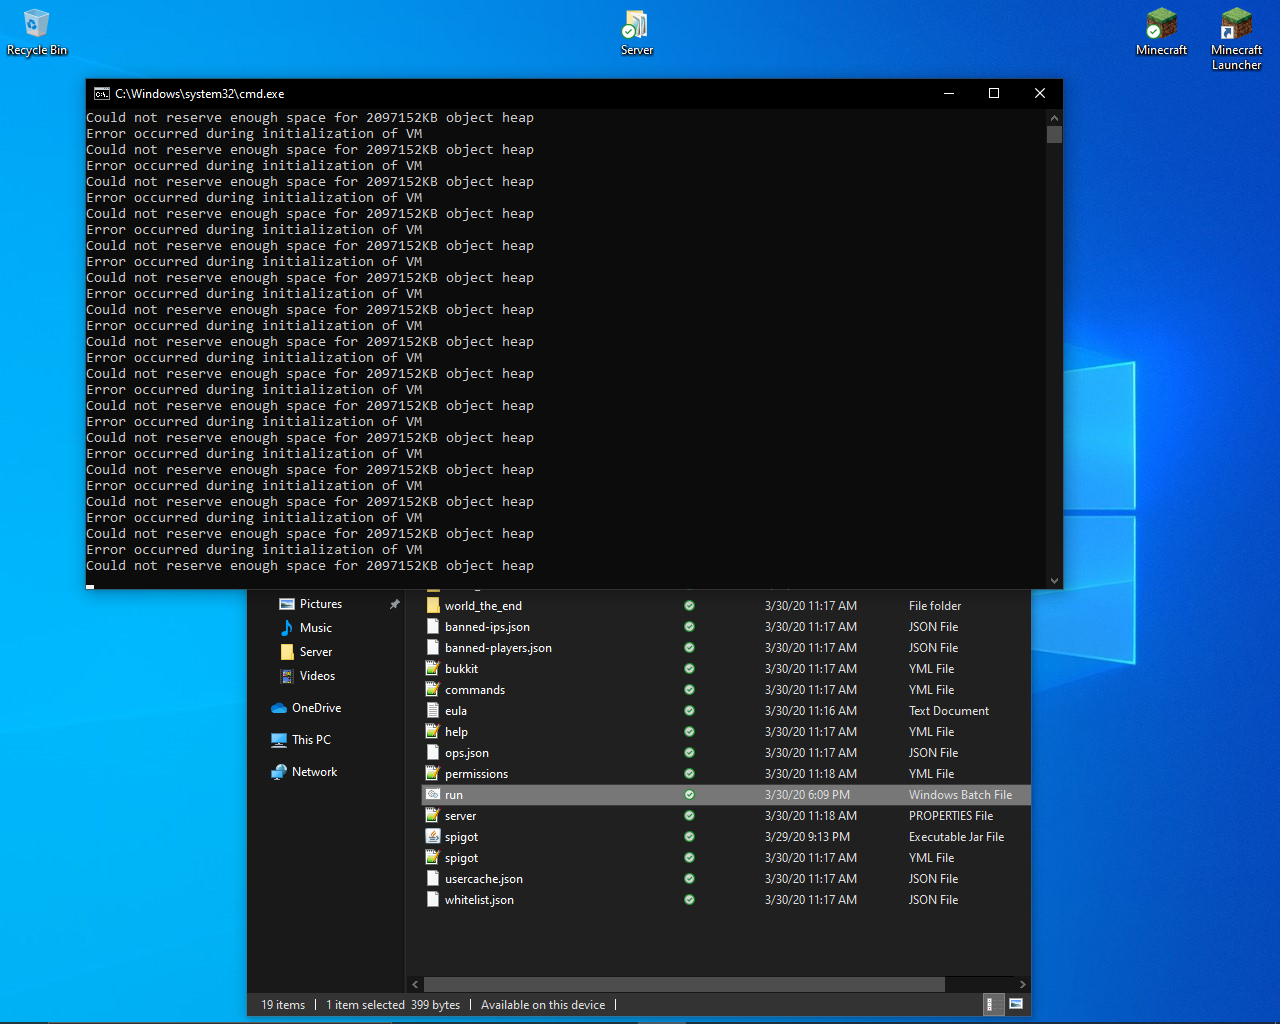Switch to details view in status bar
The height and width of the screenshot is (1024, 1280).
[993, 1004]
